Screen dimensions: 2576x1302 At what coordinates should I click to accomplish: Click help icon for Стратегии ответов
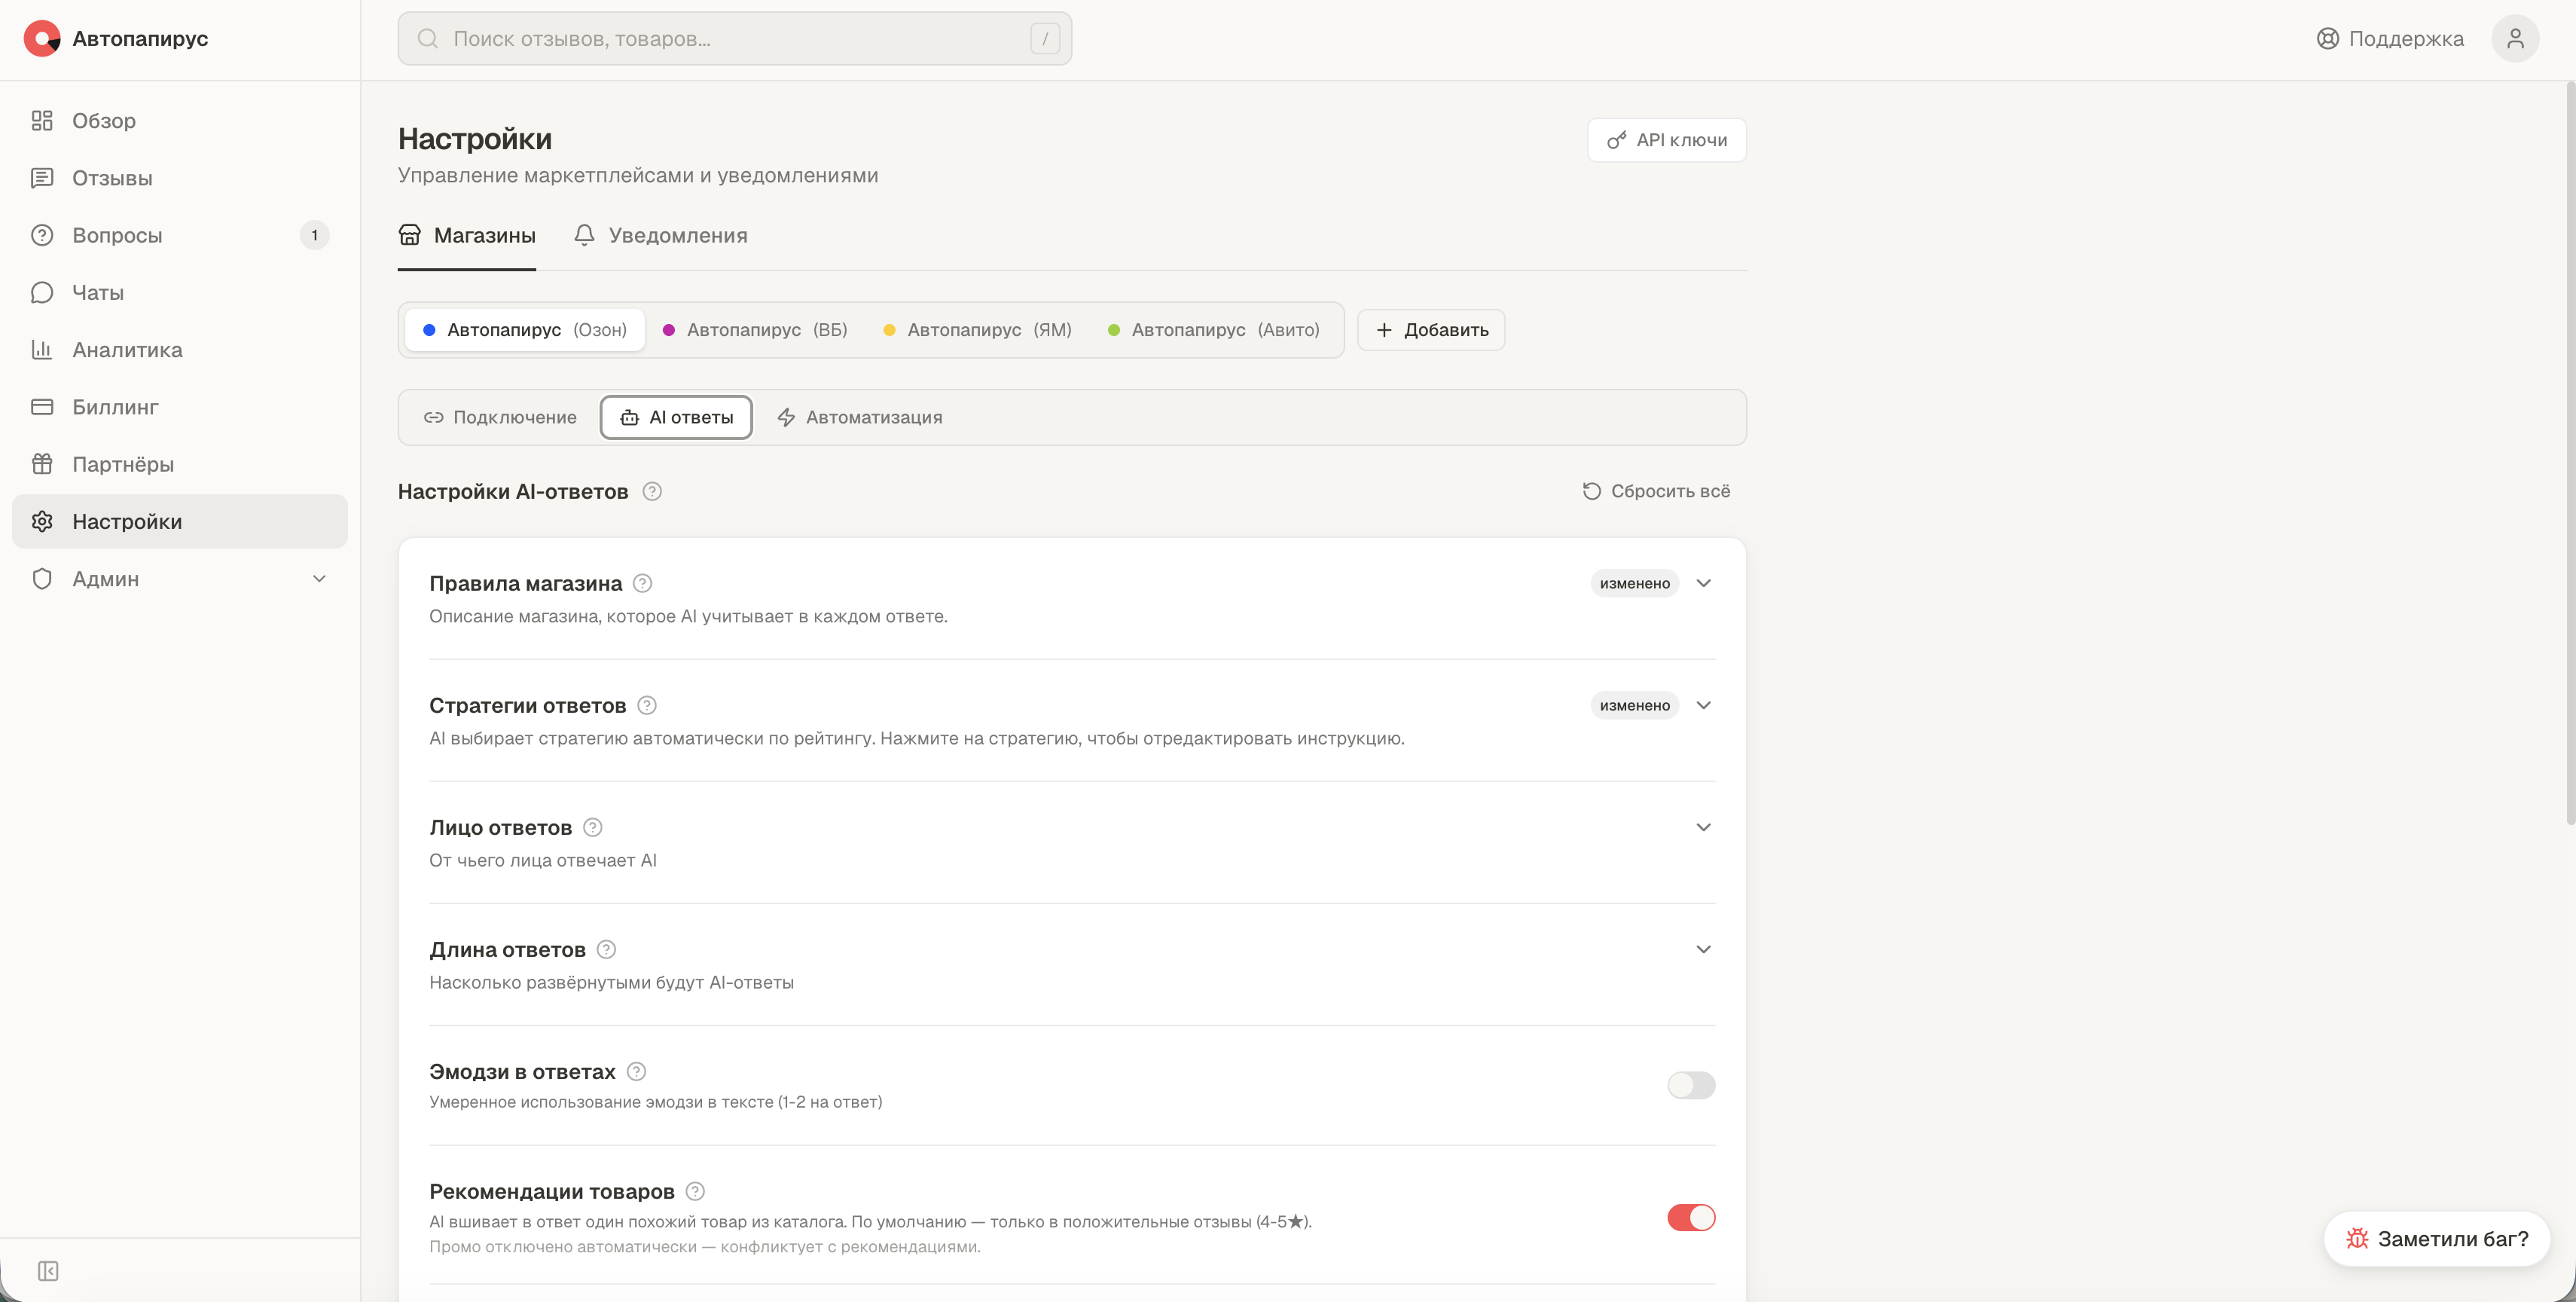pos(647,706)
